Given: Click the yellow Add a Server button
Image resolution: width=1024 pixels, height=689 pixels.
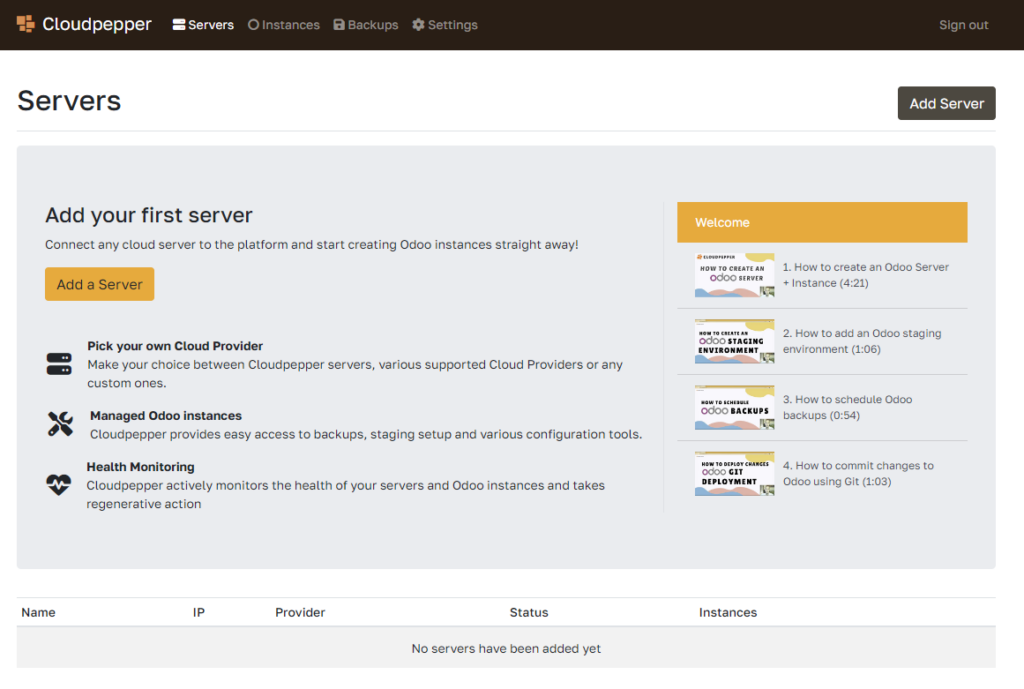Looking at the screenshot, I should click(99, 284).
